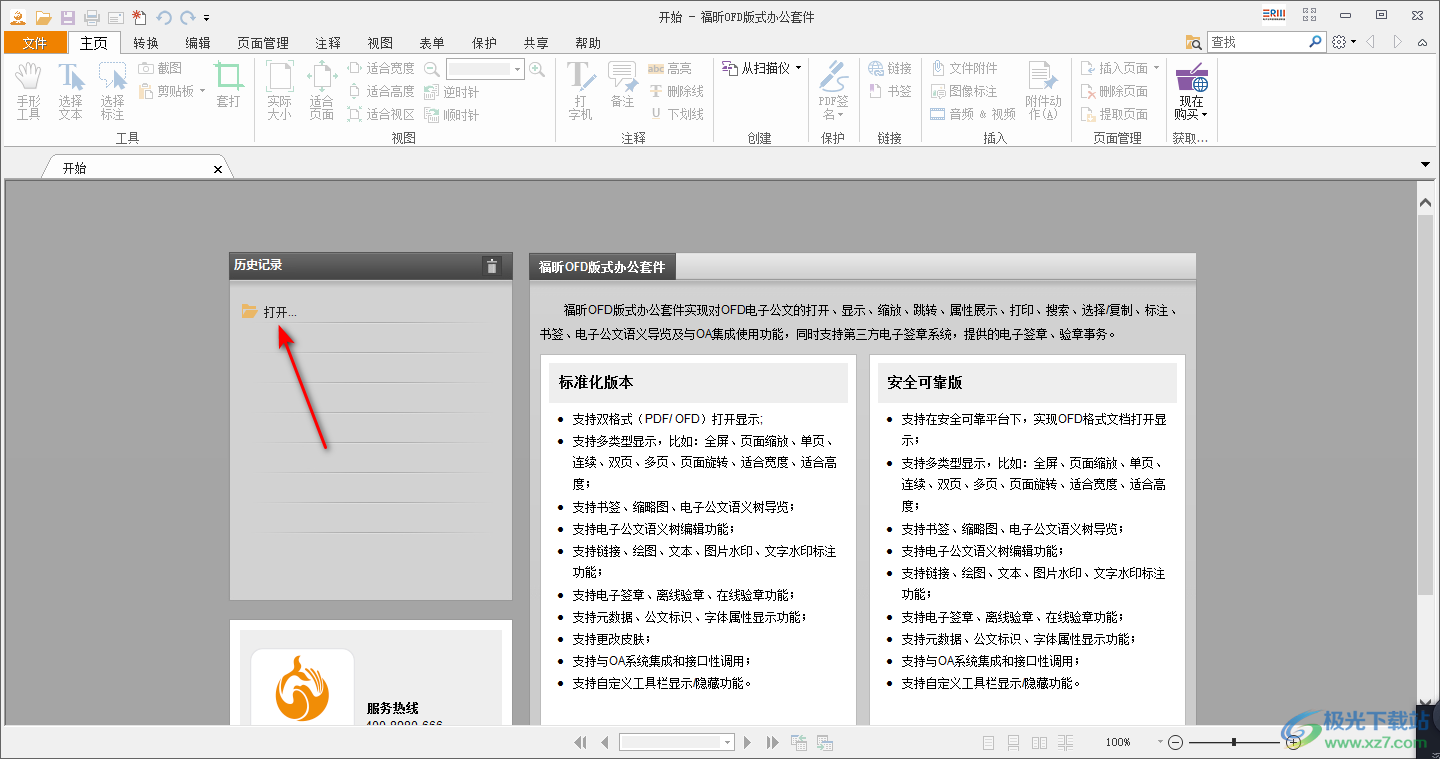Viewport: 1440px width, 759px height.
Task: Click Attachment Action (附件动作) button
Action: [1043, 91]
